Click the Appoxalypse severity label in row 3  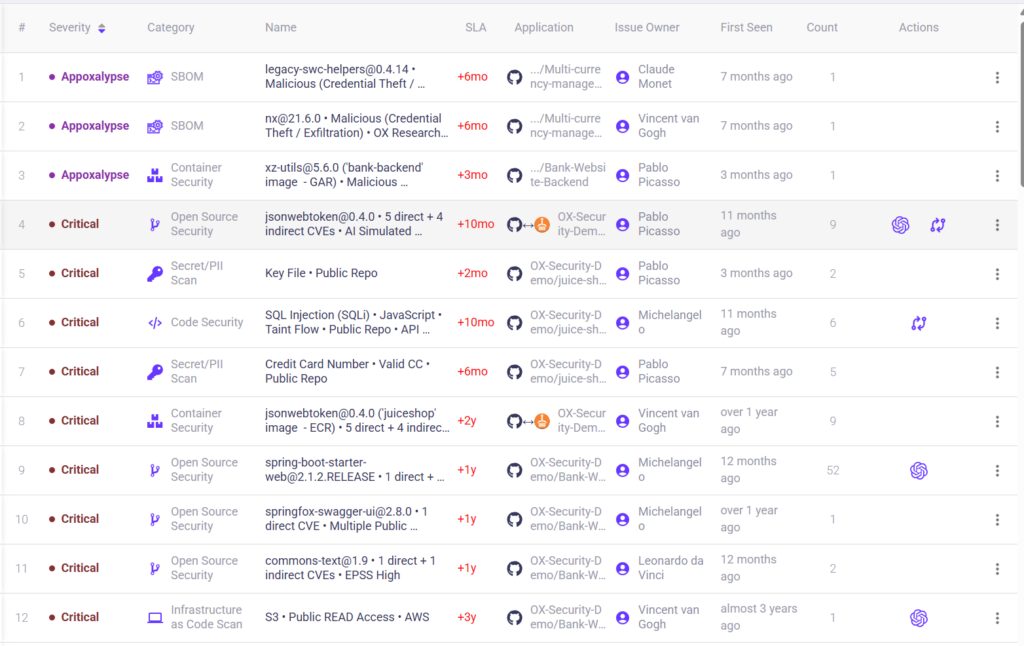pos(95,175)
